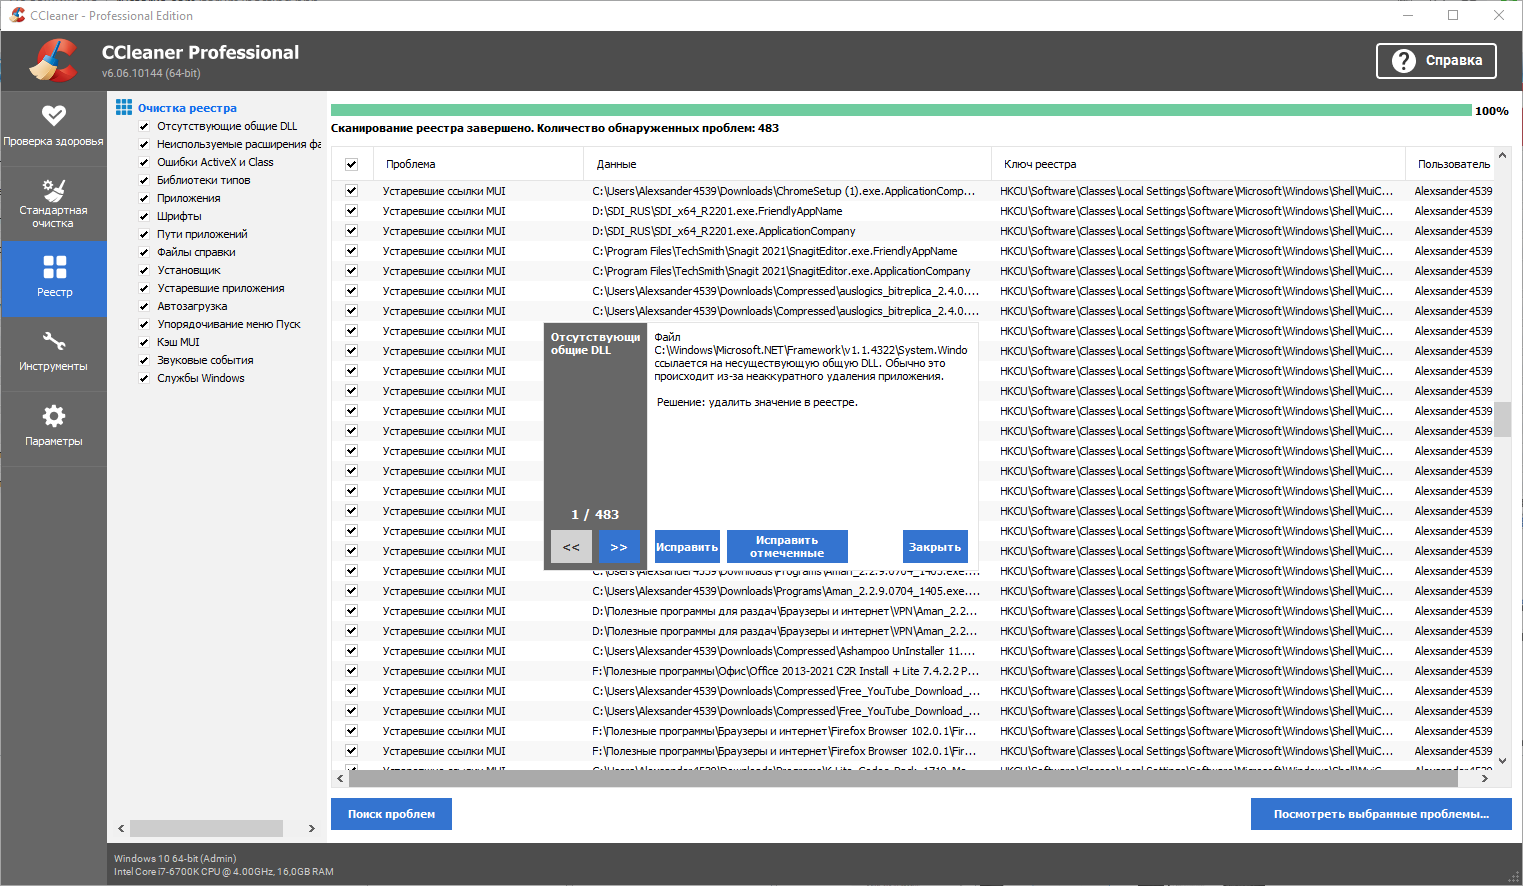Toggle 'Библиотеки типов' checkbox
Image resolution: width=1523 pixels, height=886 pixels.
(144, 180)
